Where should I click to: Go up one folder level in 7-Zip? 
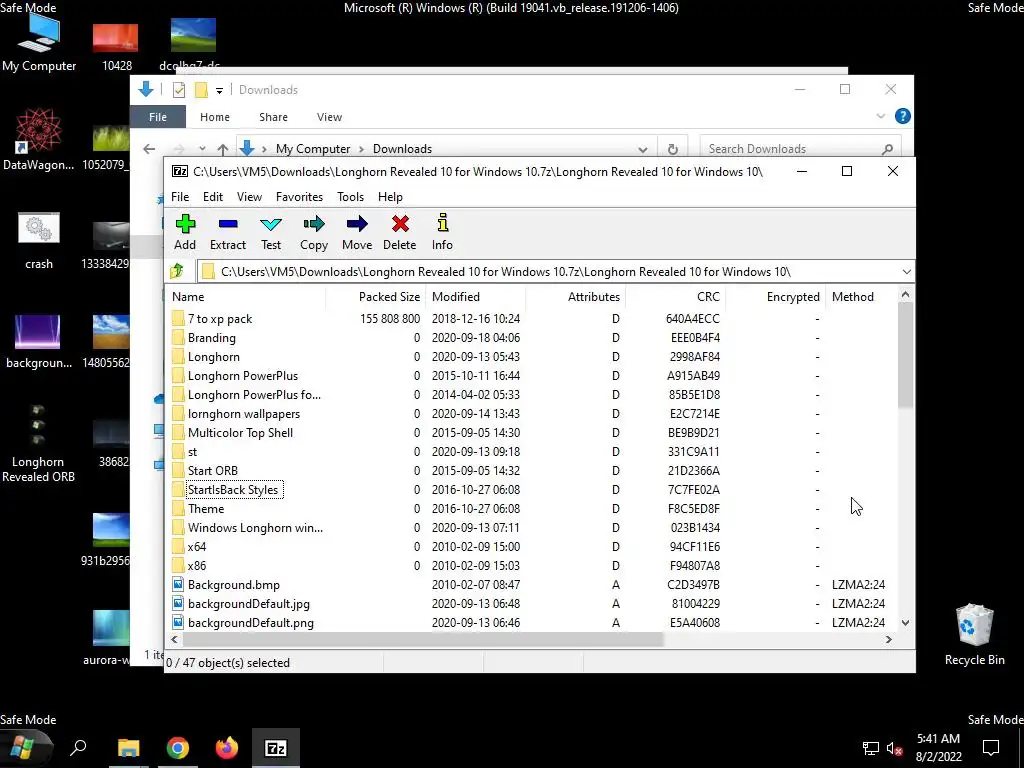click(x=177, y=271)
